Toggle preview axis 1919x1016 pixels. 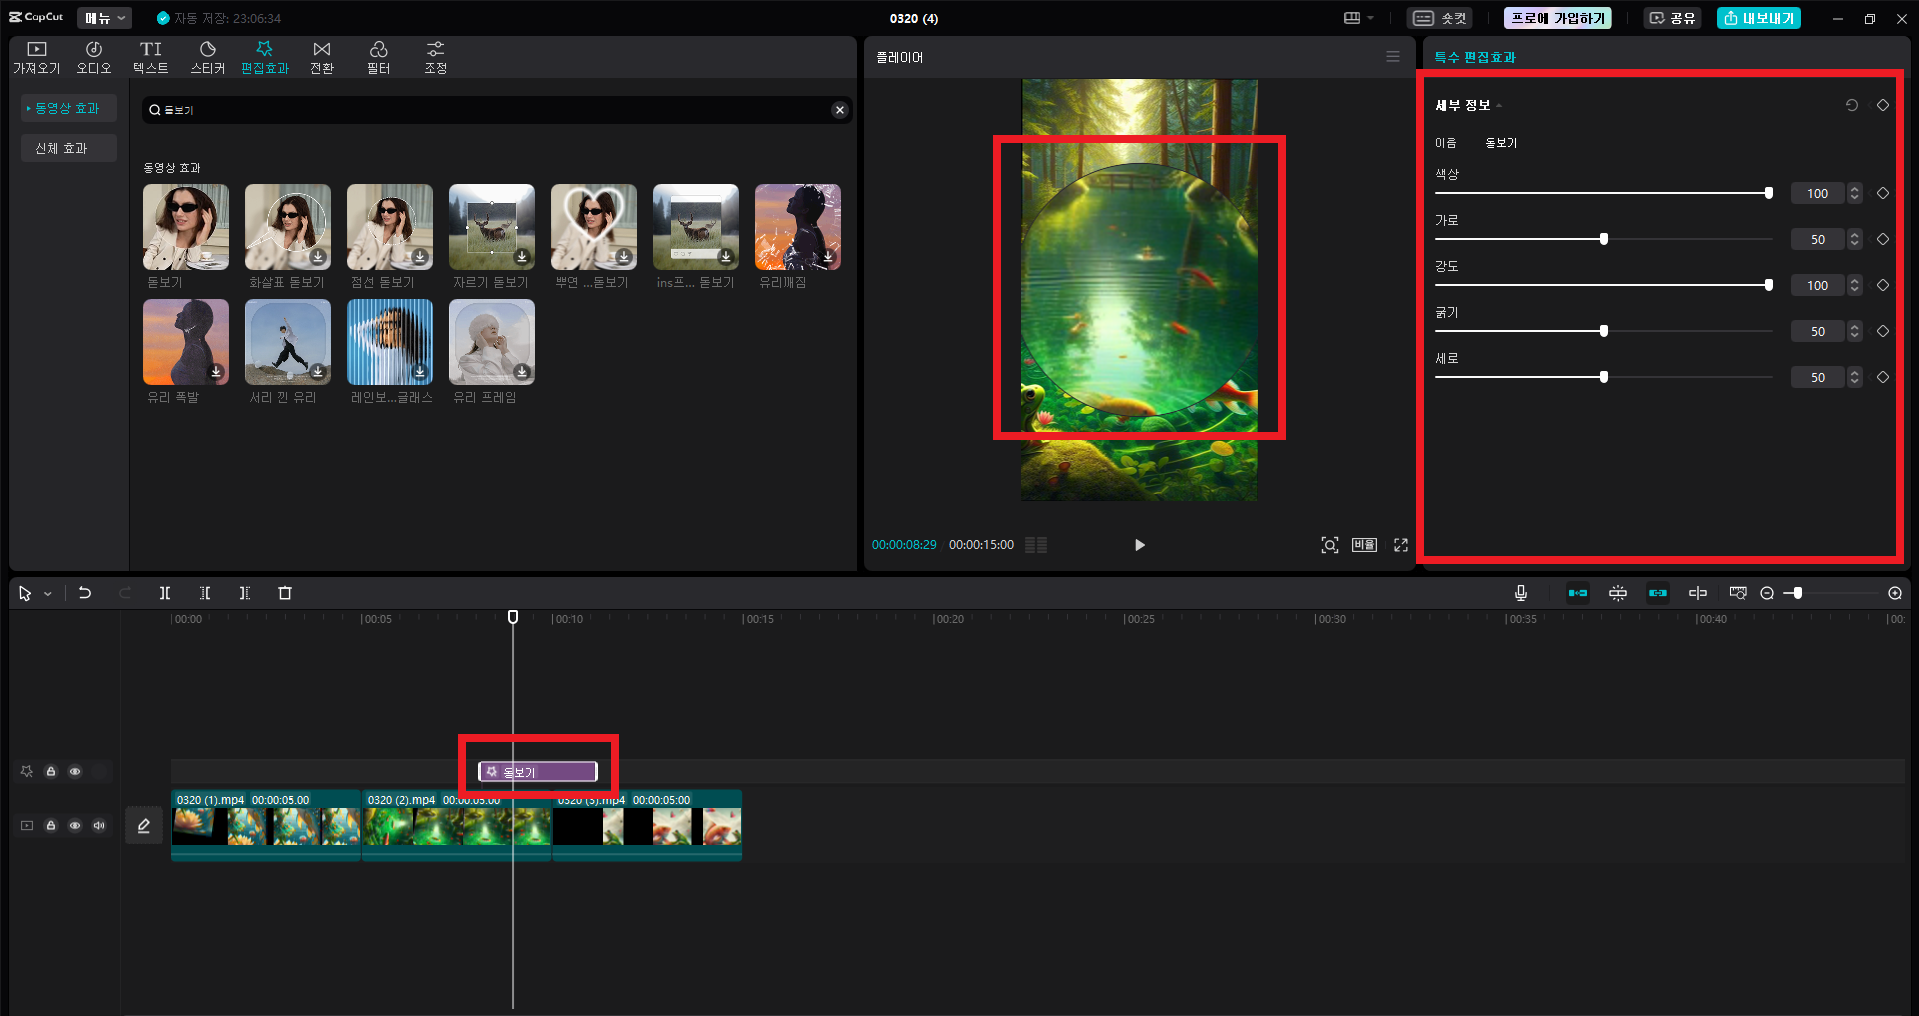pos(1698,593)
